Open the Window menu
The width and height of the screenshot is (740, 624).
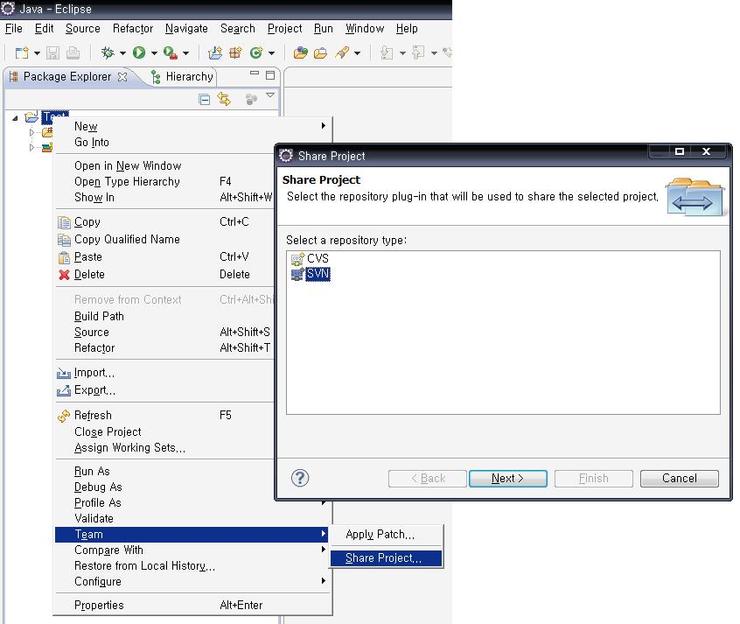click(x=365, y=29)
